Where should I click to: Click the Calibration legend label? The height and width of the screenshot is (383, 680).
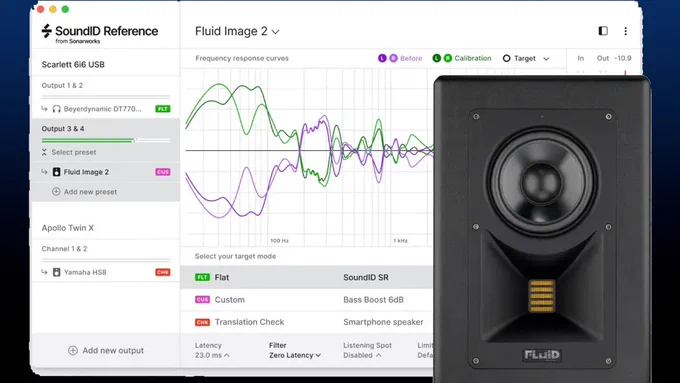click(473, 58)
